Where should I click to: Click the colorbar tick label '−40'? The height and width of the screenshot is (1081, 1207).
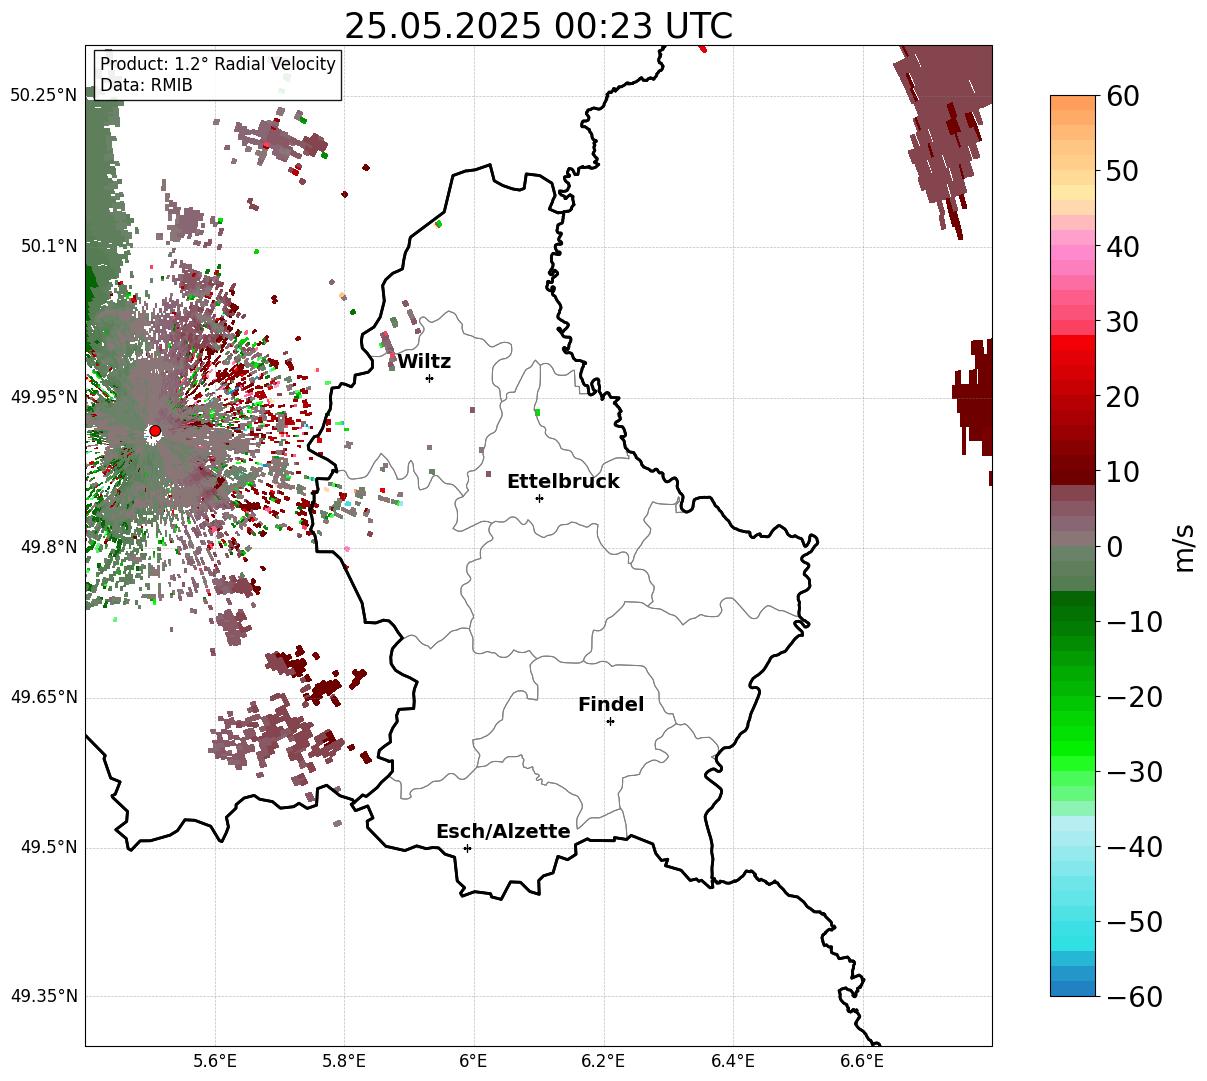click(1134, 847)
